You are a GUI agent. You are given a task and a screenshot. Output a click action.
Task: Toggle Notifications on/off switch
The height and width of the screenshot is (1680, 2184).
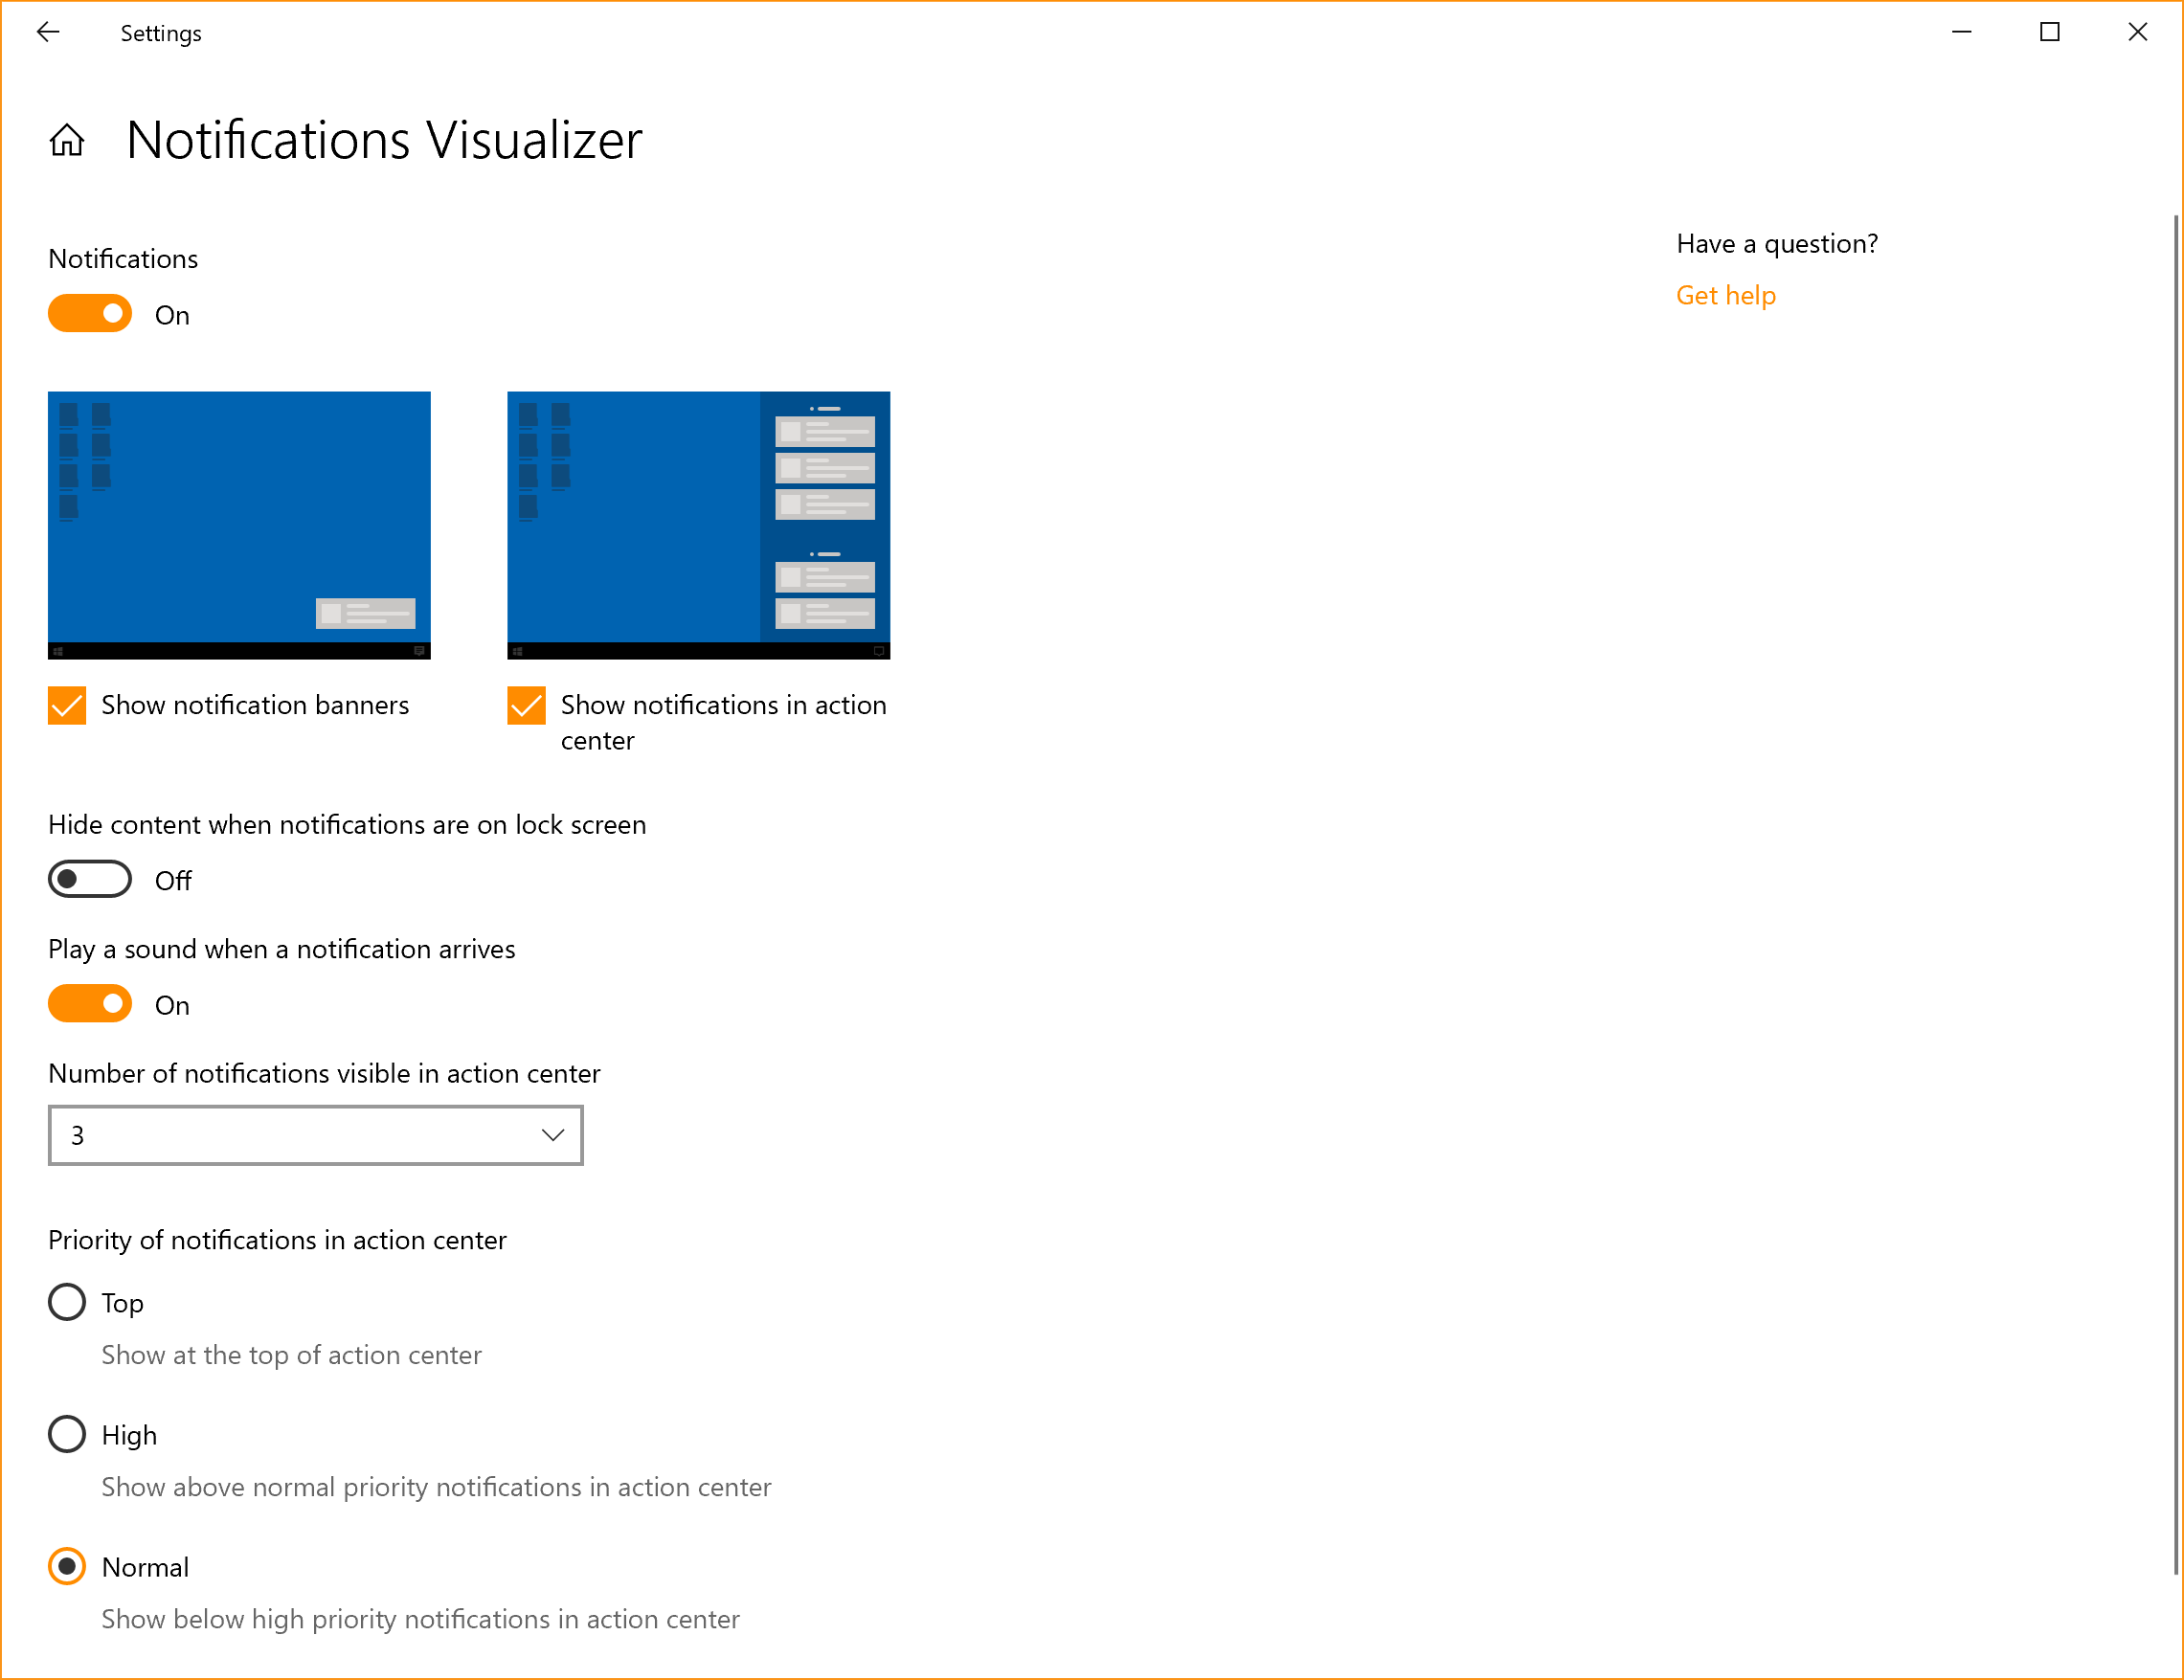(x=92, y=314)
